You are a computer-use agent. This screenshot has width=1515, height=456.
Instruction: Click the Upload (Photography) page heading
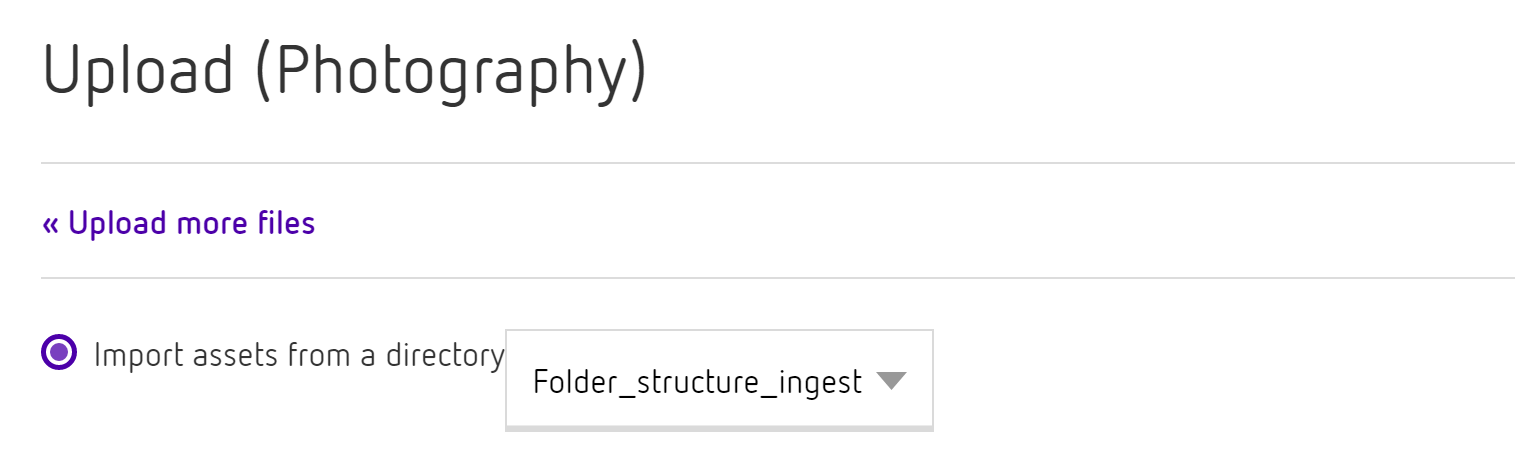pos(345,71)
